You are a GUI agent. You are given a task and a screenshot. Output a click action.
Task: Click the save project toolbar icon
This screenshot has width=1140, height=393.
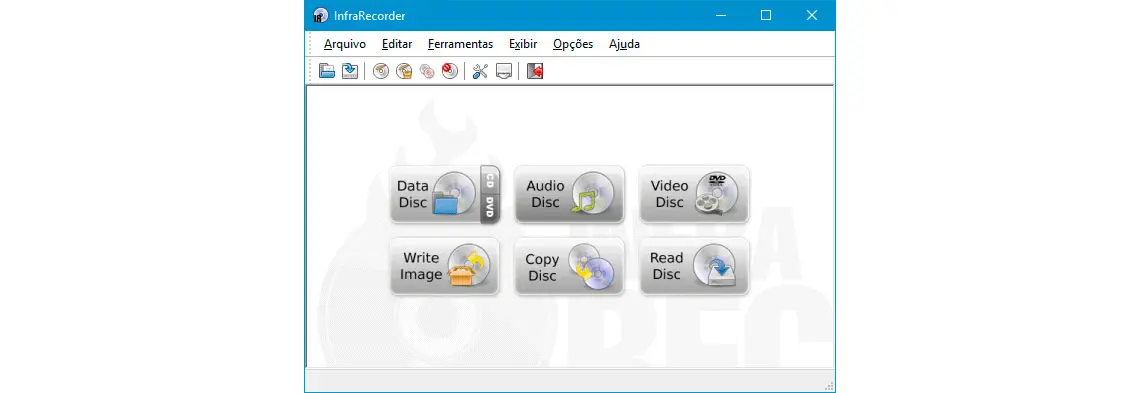(350, 70)
